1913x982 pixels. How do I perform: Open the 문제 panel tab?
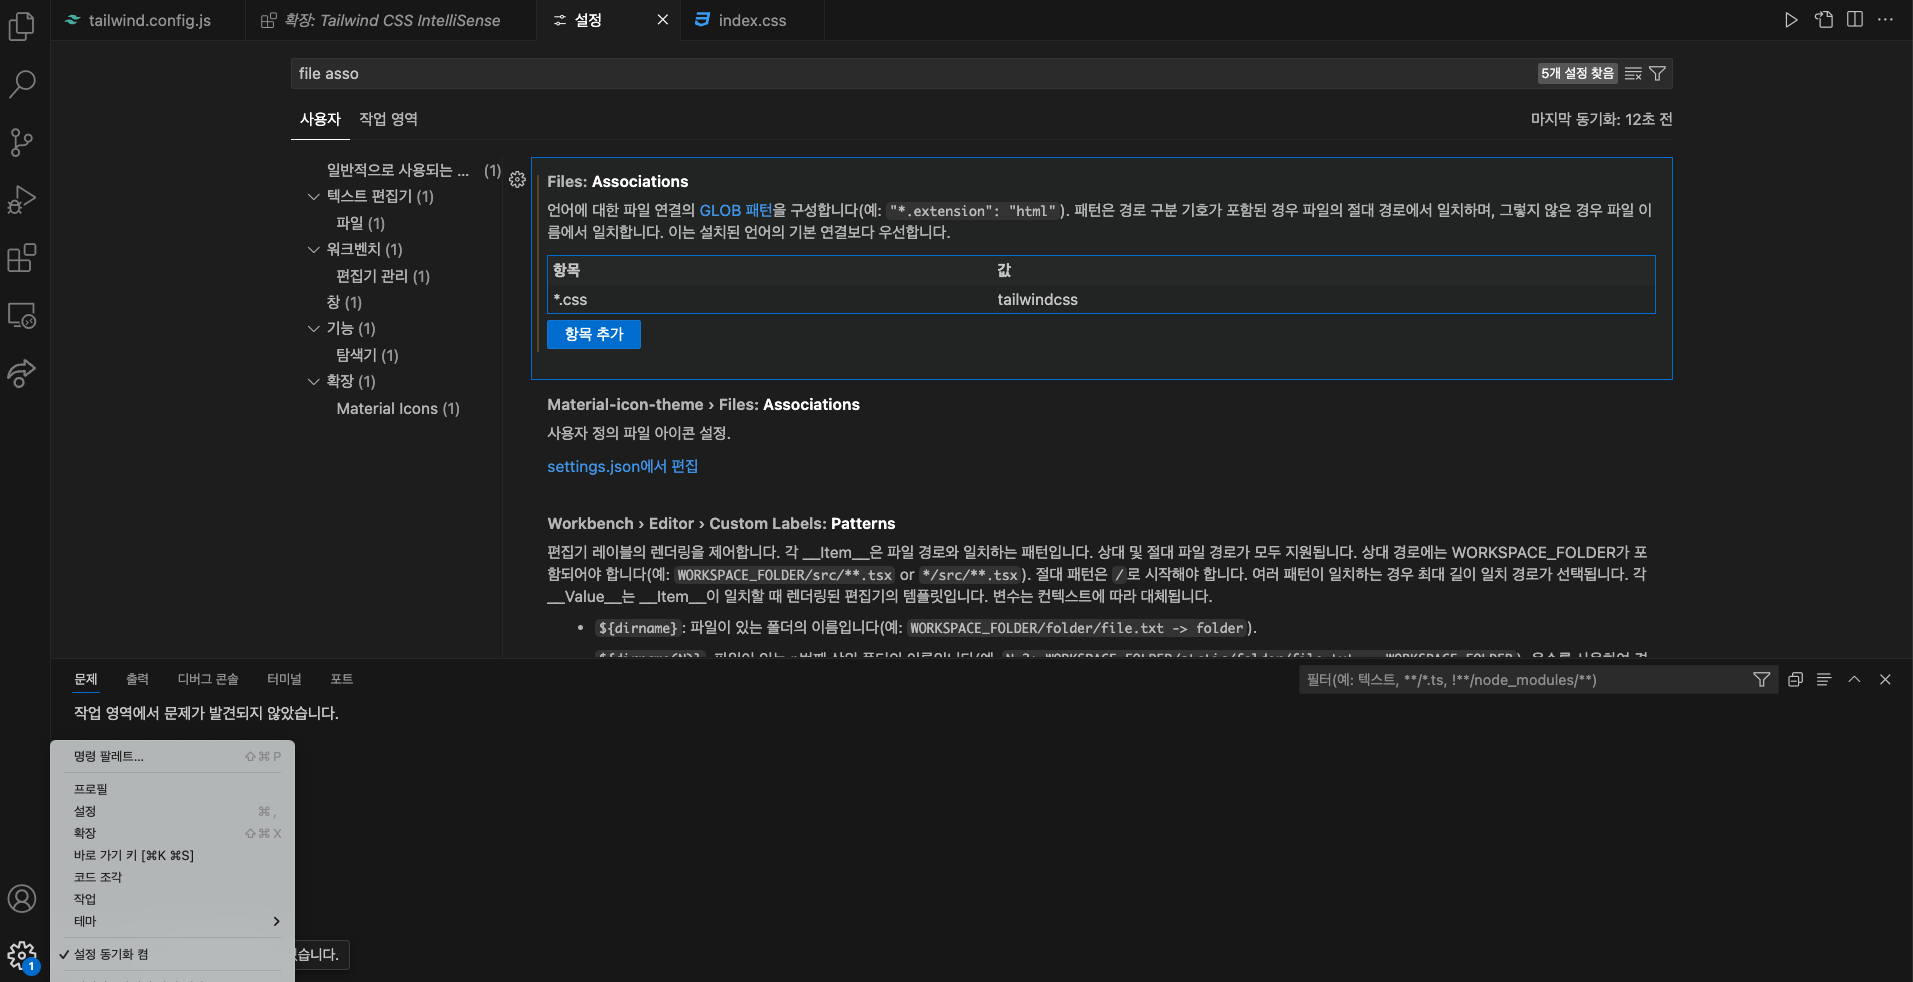[x=86, y=679]
